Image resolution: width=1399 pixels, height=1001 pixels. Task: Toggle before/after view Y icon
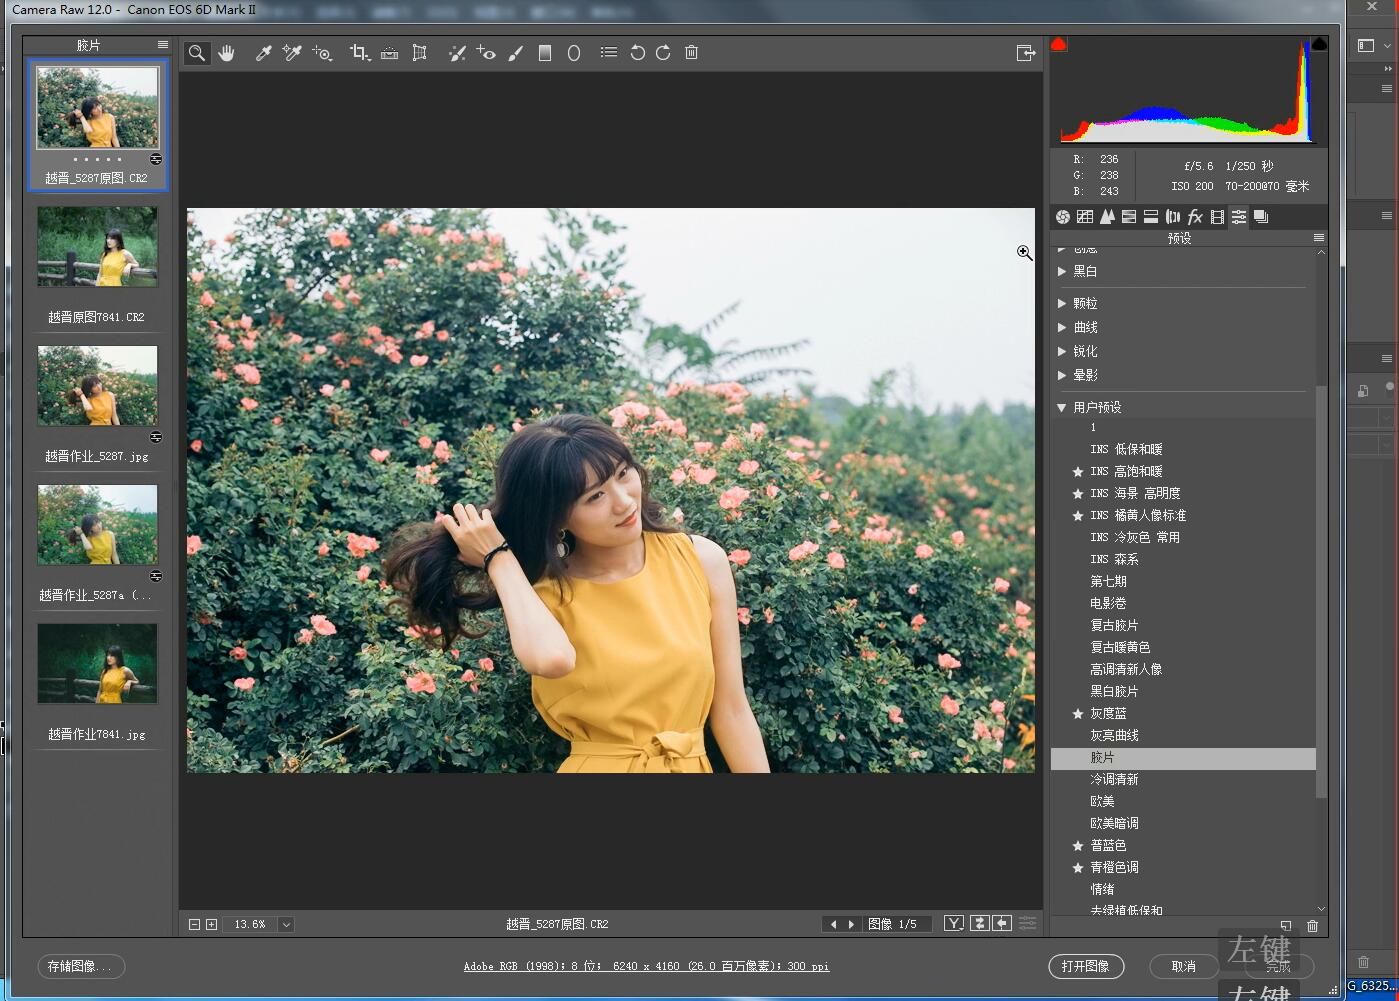954,923
